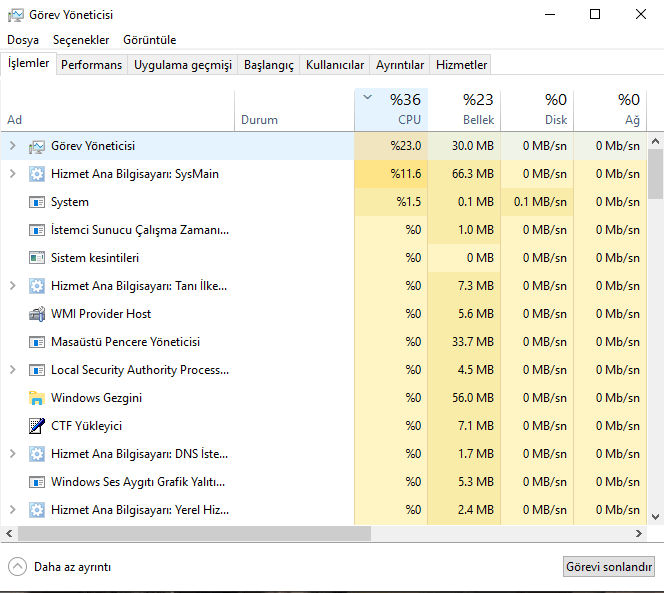Click the Daha az ayrıntı link
This screenshot has width=664, height=593.
point(72,567)
